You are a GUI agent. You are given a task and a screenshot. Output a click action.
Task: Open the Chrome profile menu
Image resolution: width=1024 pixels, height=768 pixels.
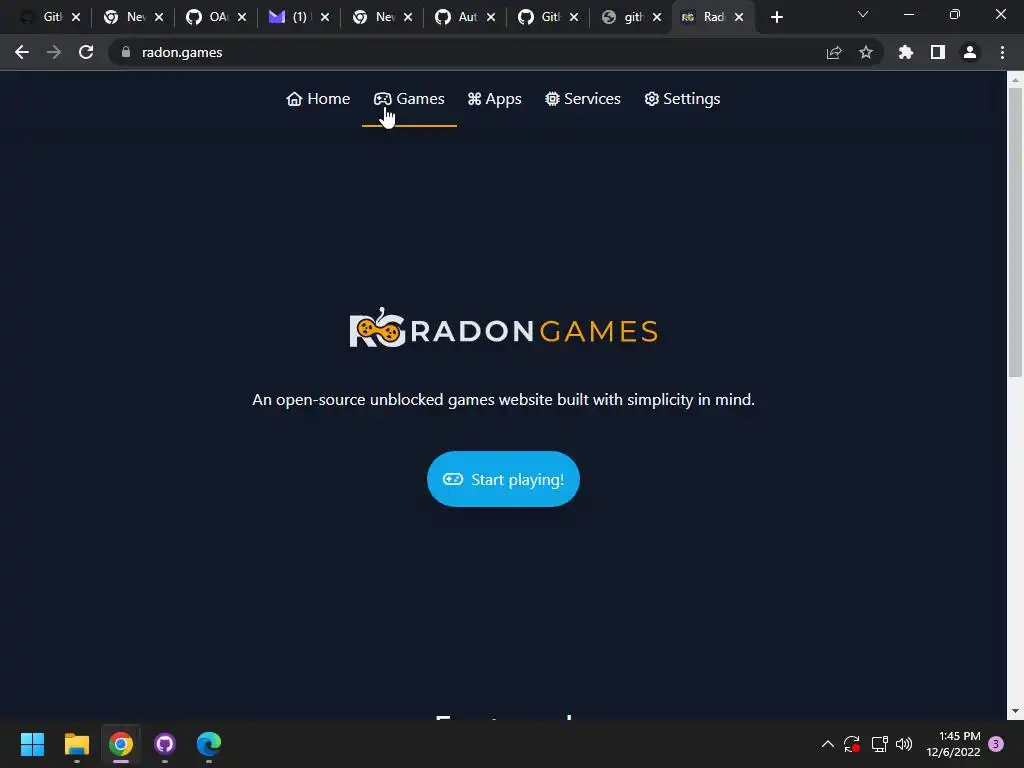970,52
